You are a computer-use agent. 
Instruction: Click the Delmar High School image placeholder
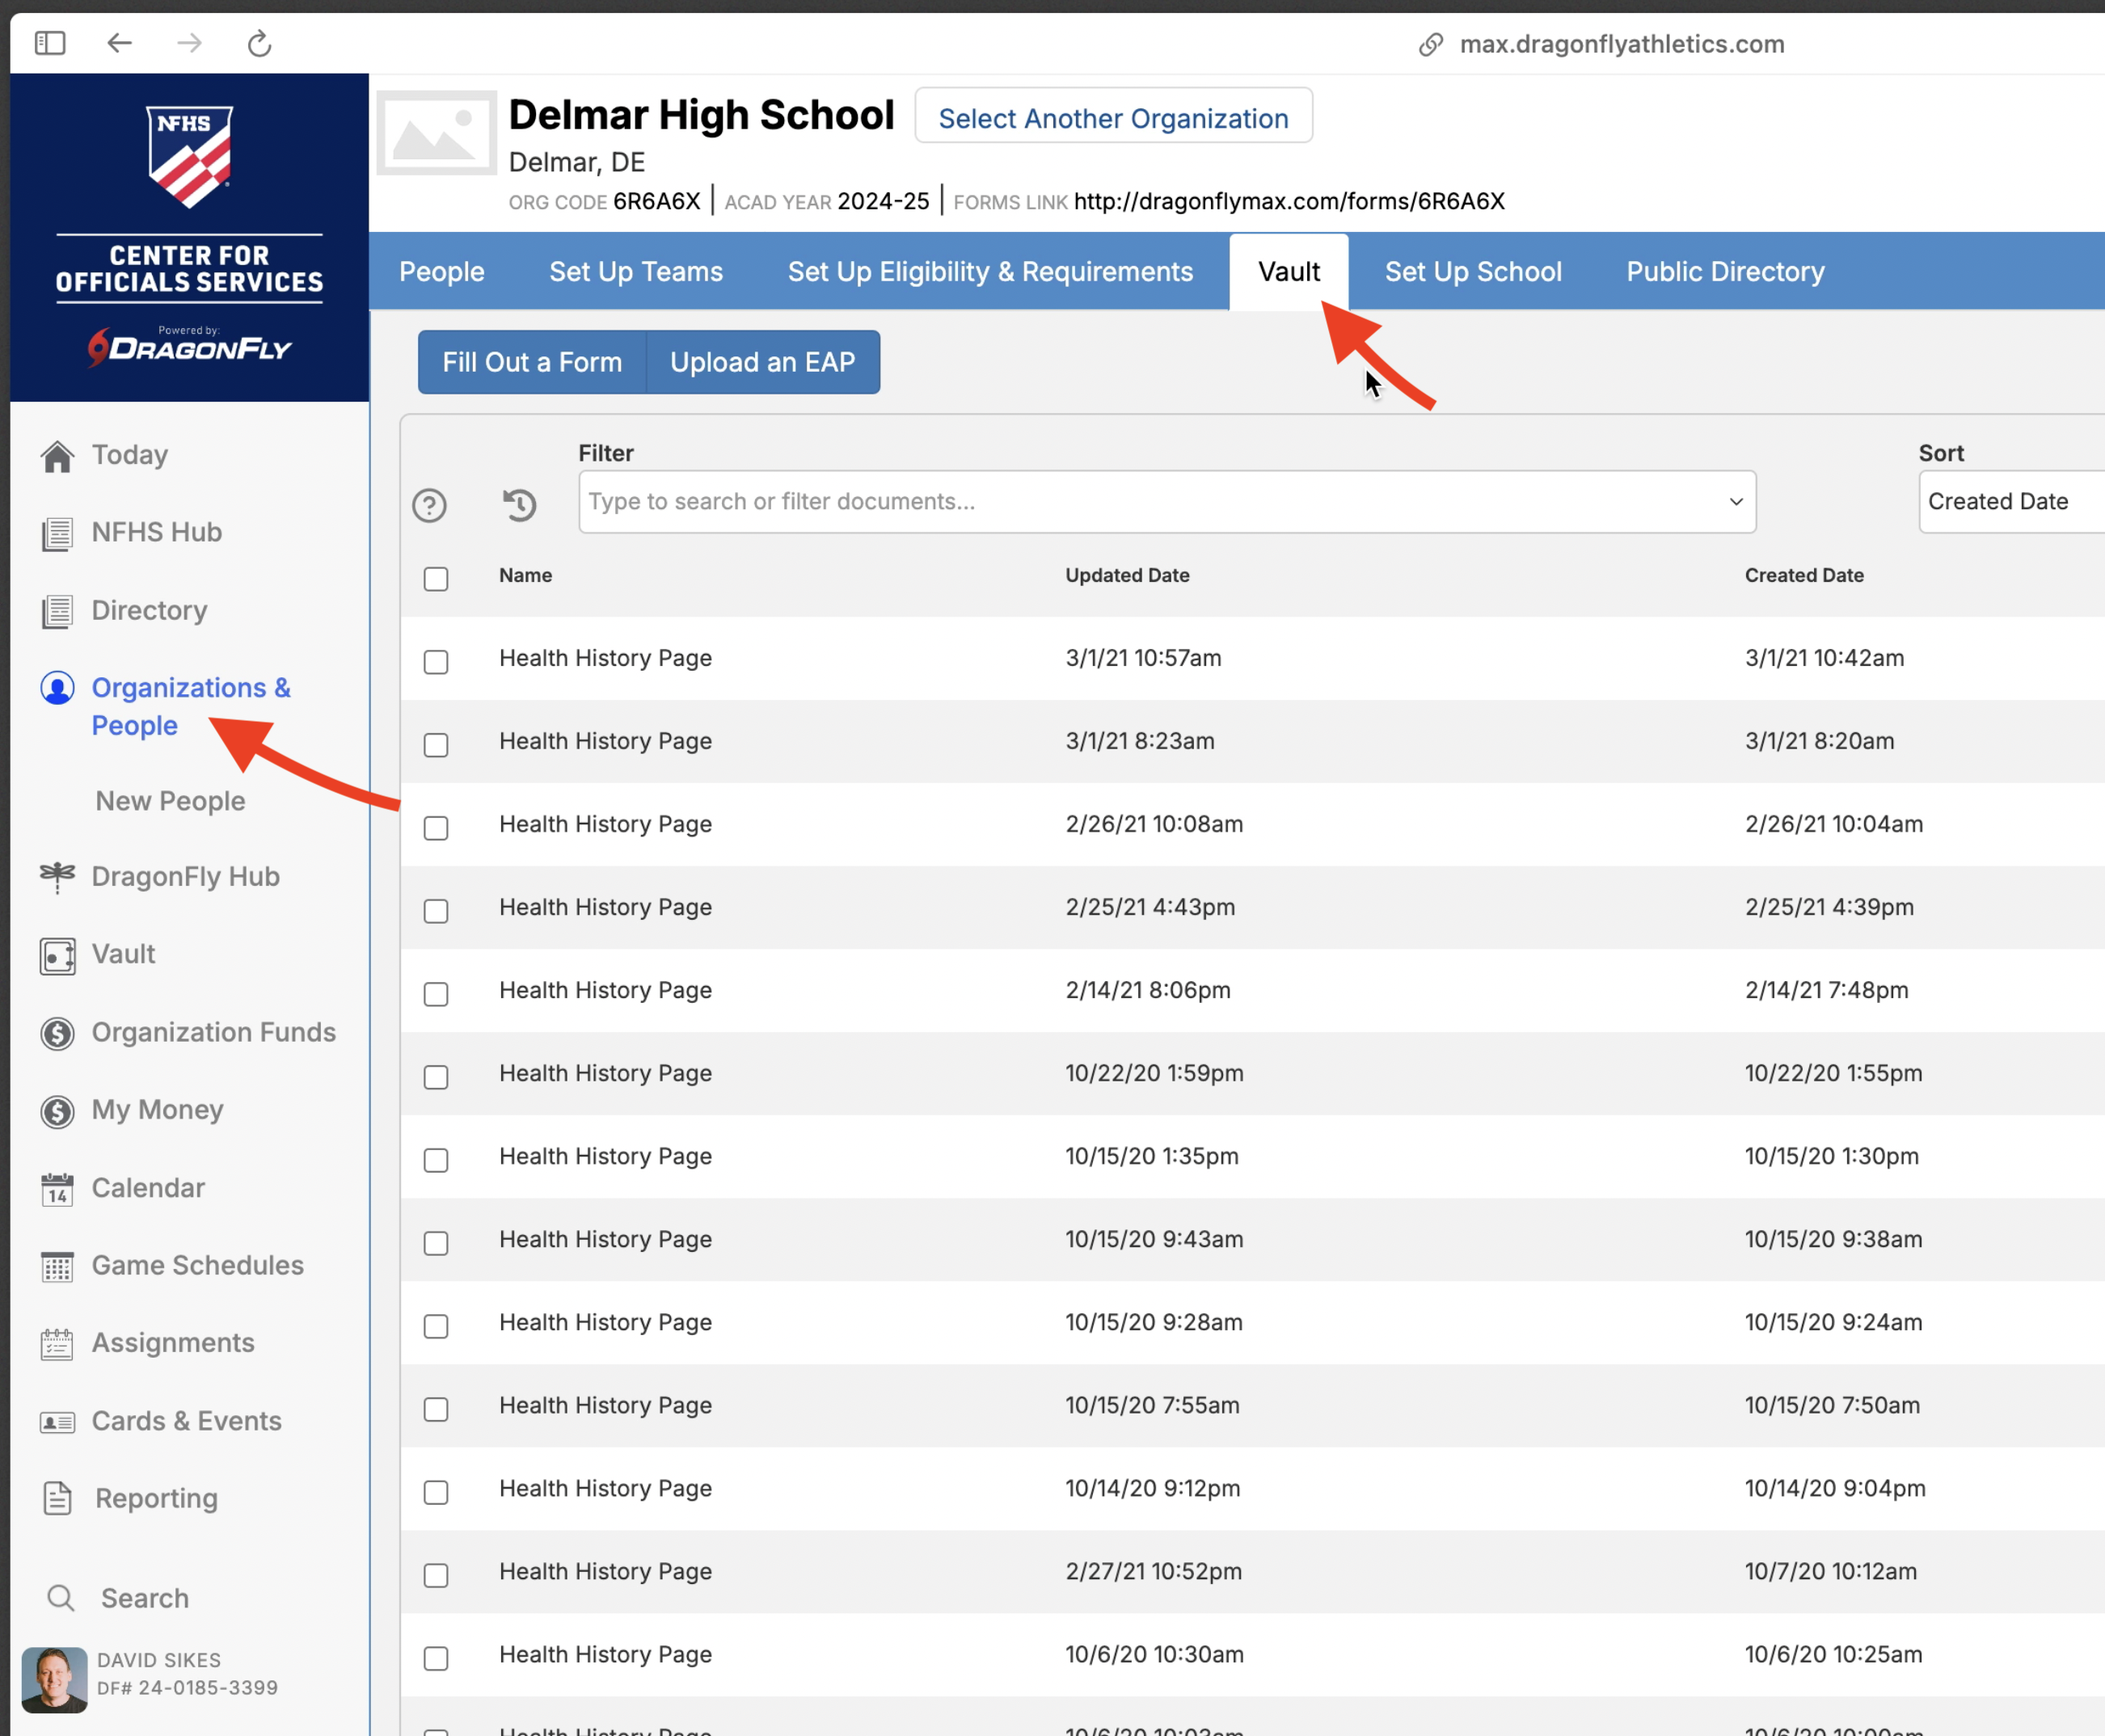pos(436,133)
